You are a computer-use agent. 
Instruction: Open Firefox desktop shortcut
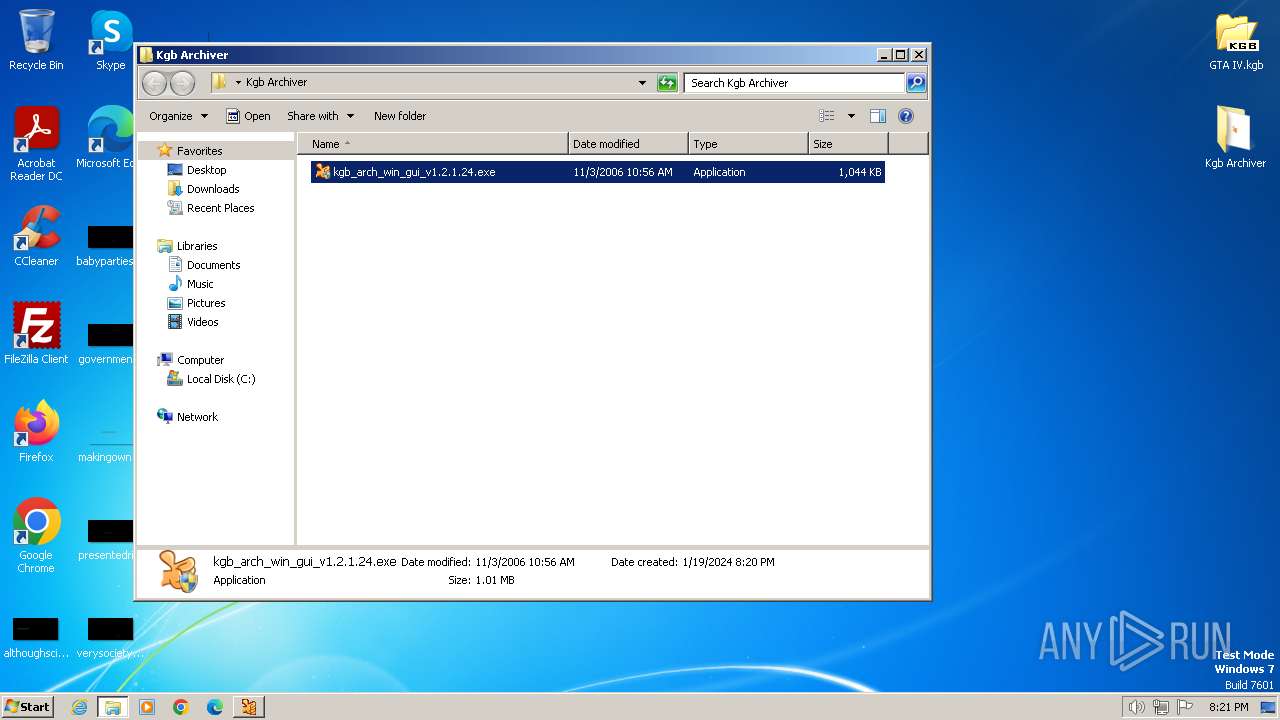pos(36,431)
